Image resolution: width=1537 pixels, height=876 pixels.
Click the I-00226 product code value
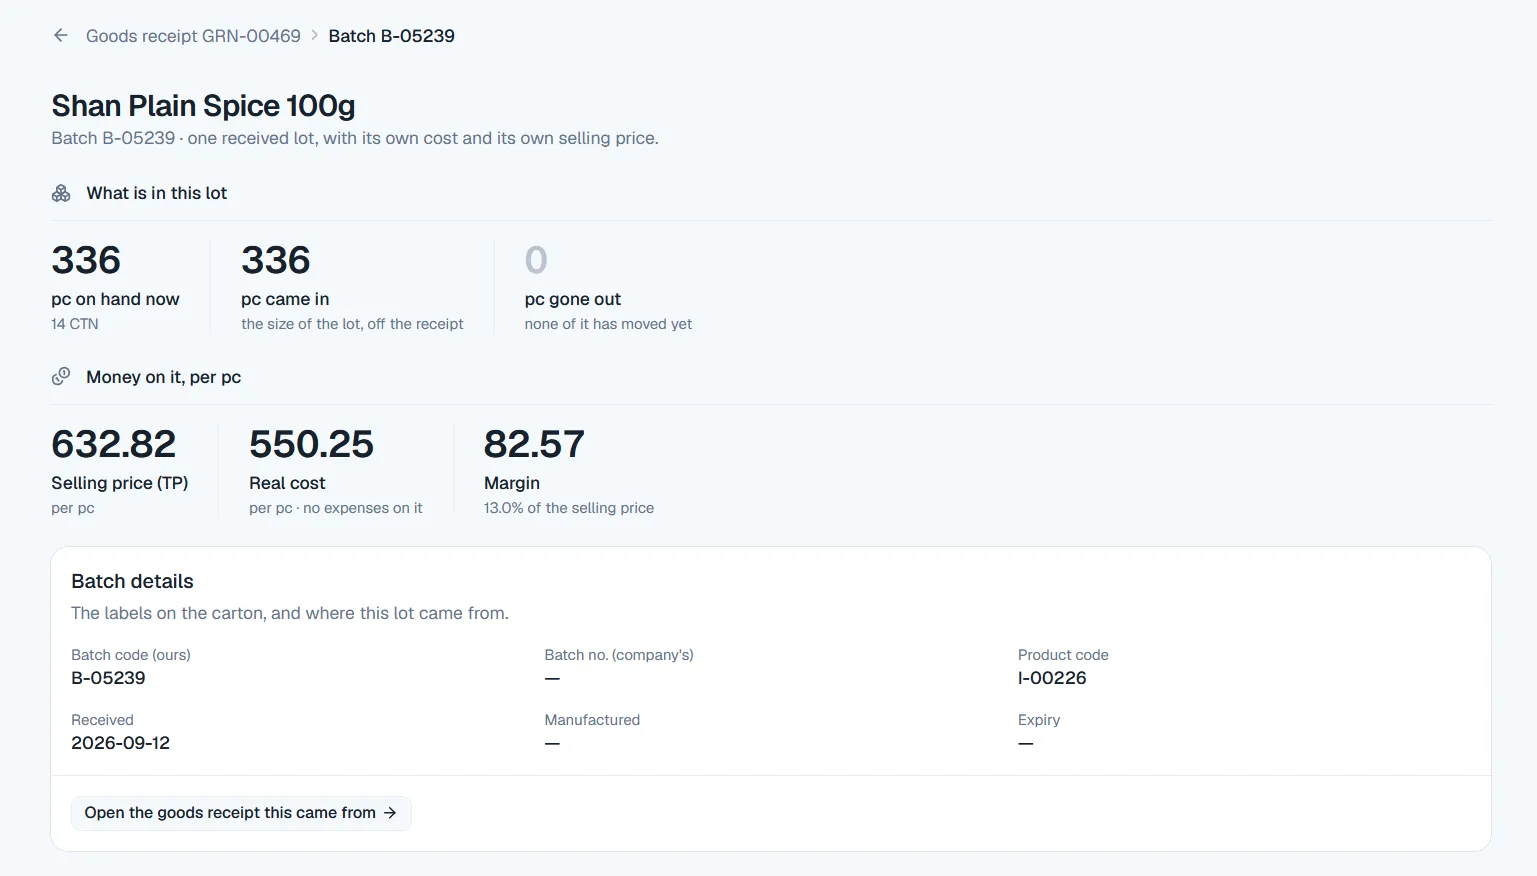click(1052, 678)
